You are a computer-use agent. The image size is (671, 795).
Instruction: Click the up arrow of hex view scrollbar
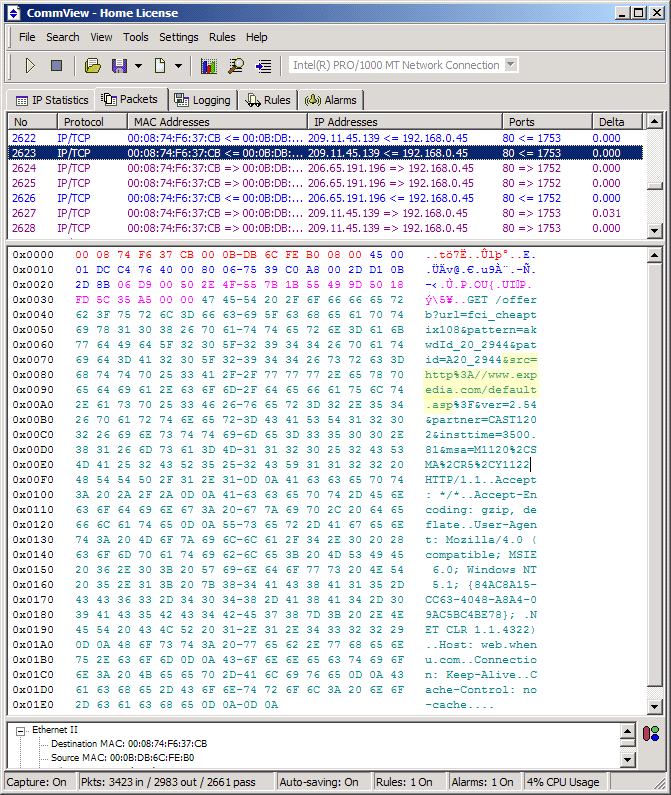654,255
